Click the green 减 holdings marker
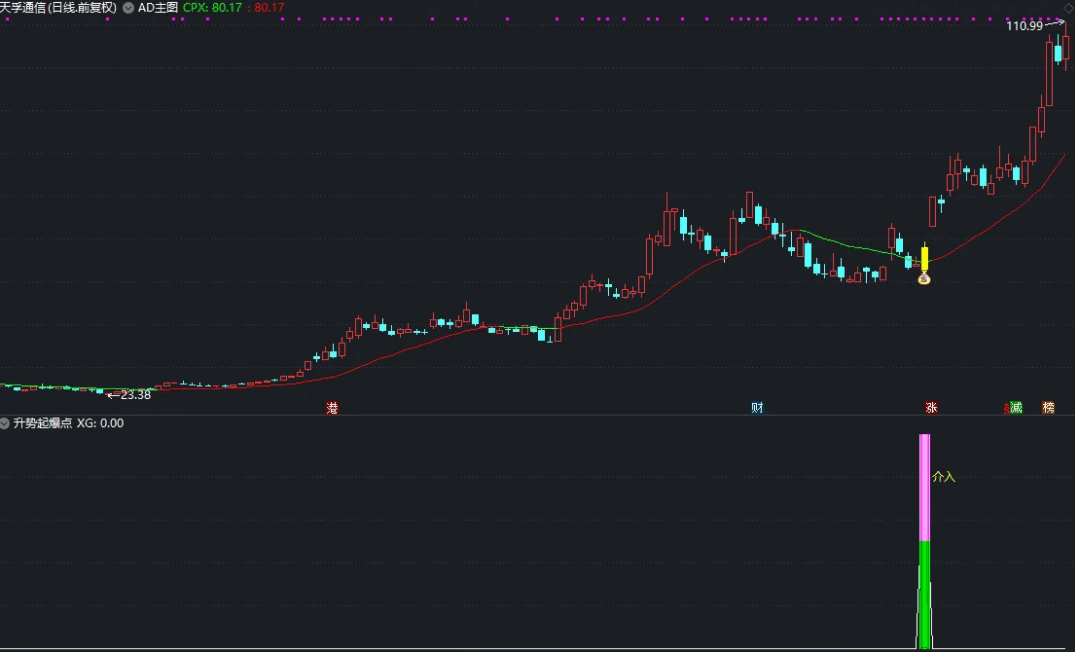This screenshot has width=1075, height=652. (1016, 408)
